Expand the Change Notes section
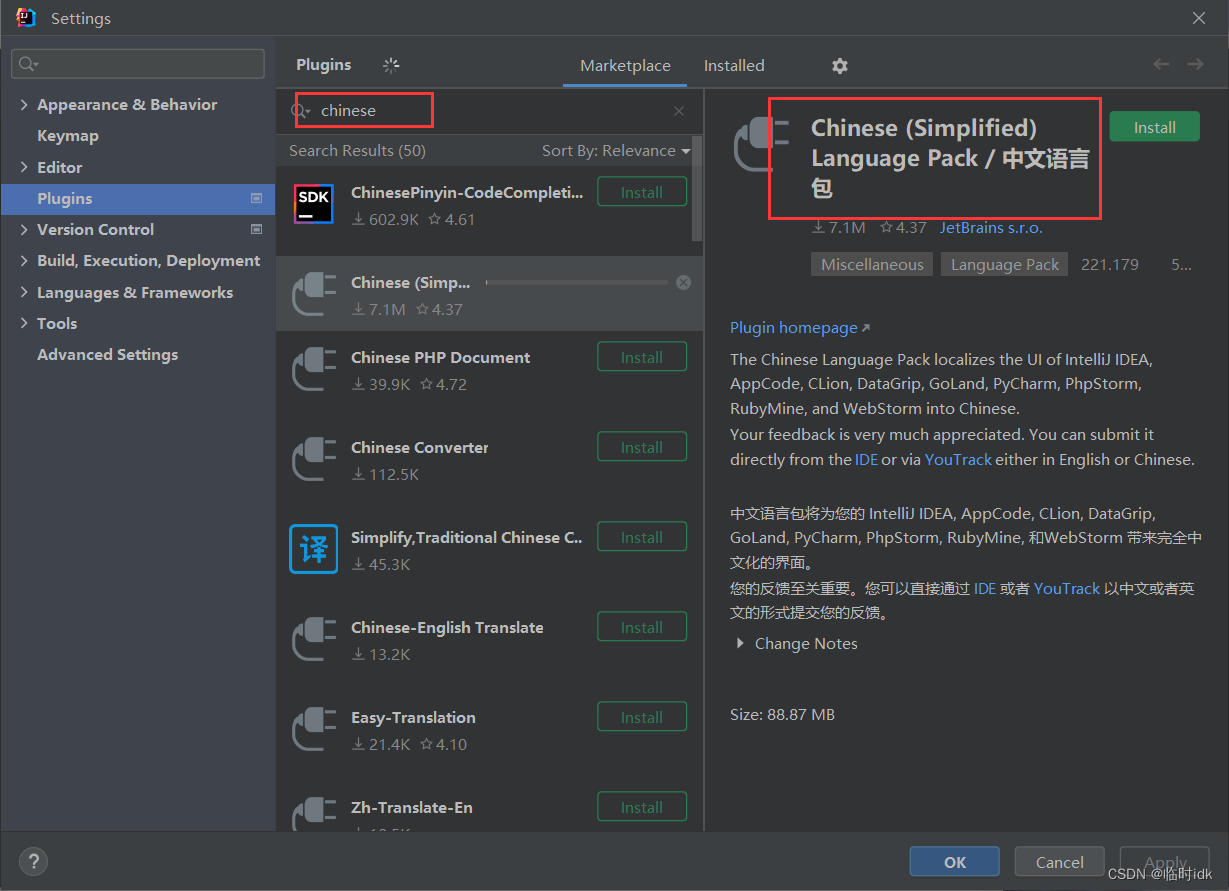The height and width of the screenshot is (891, 1229). point(740,644)
